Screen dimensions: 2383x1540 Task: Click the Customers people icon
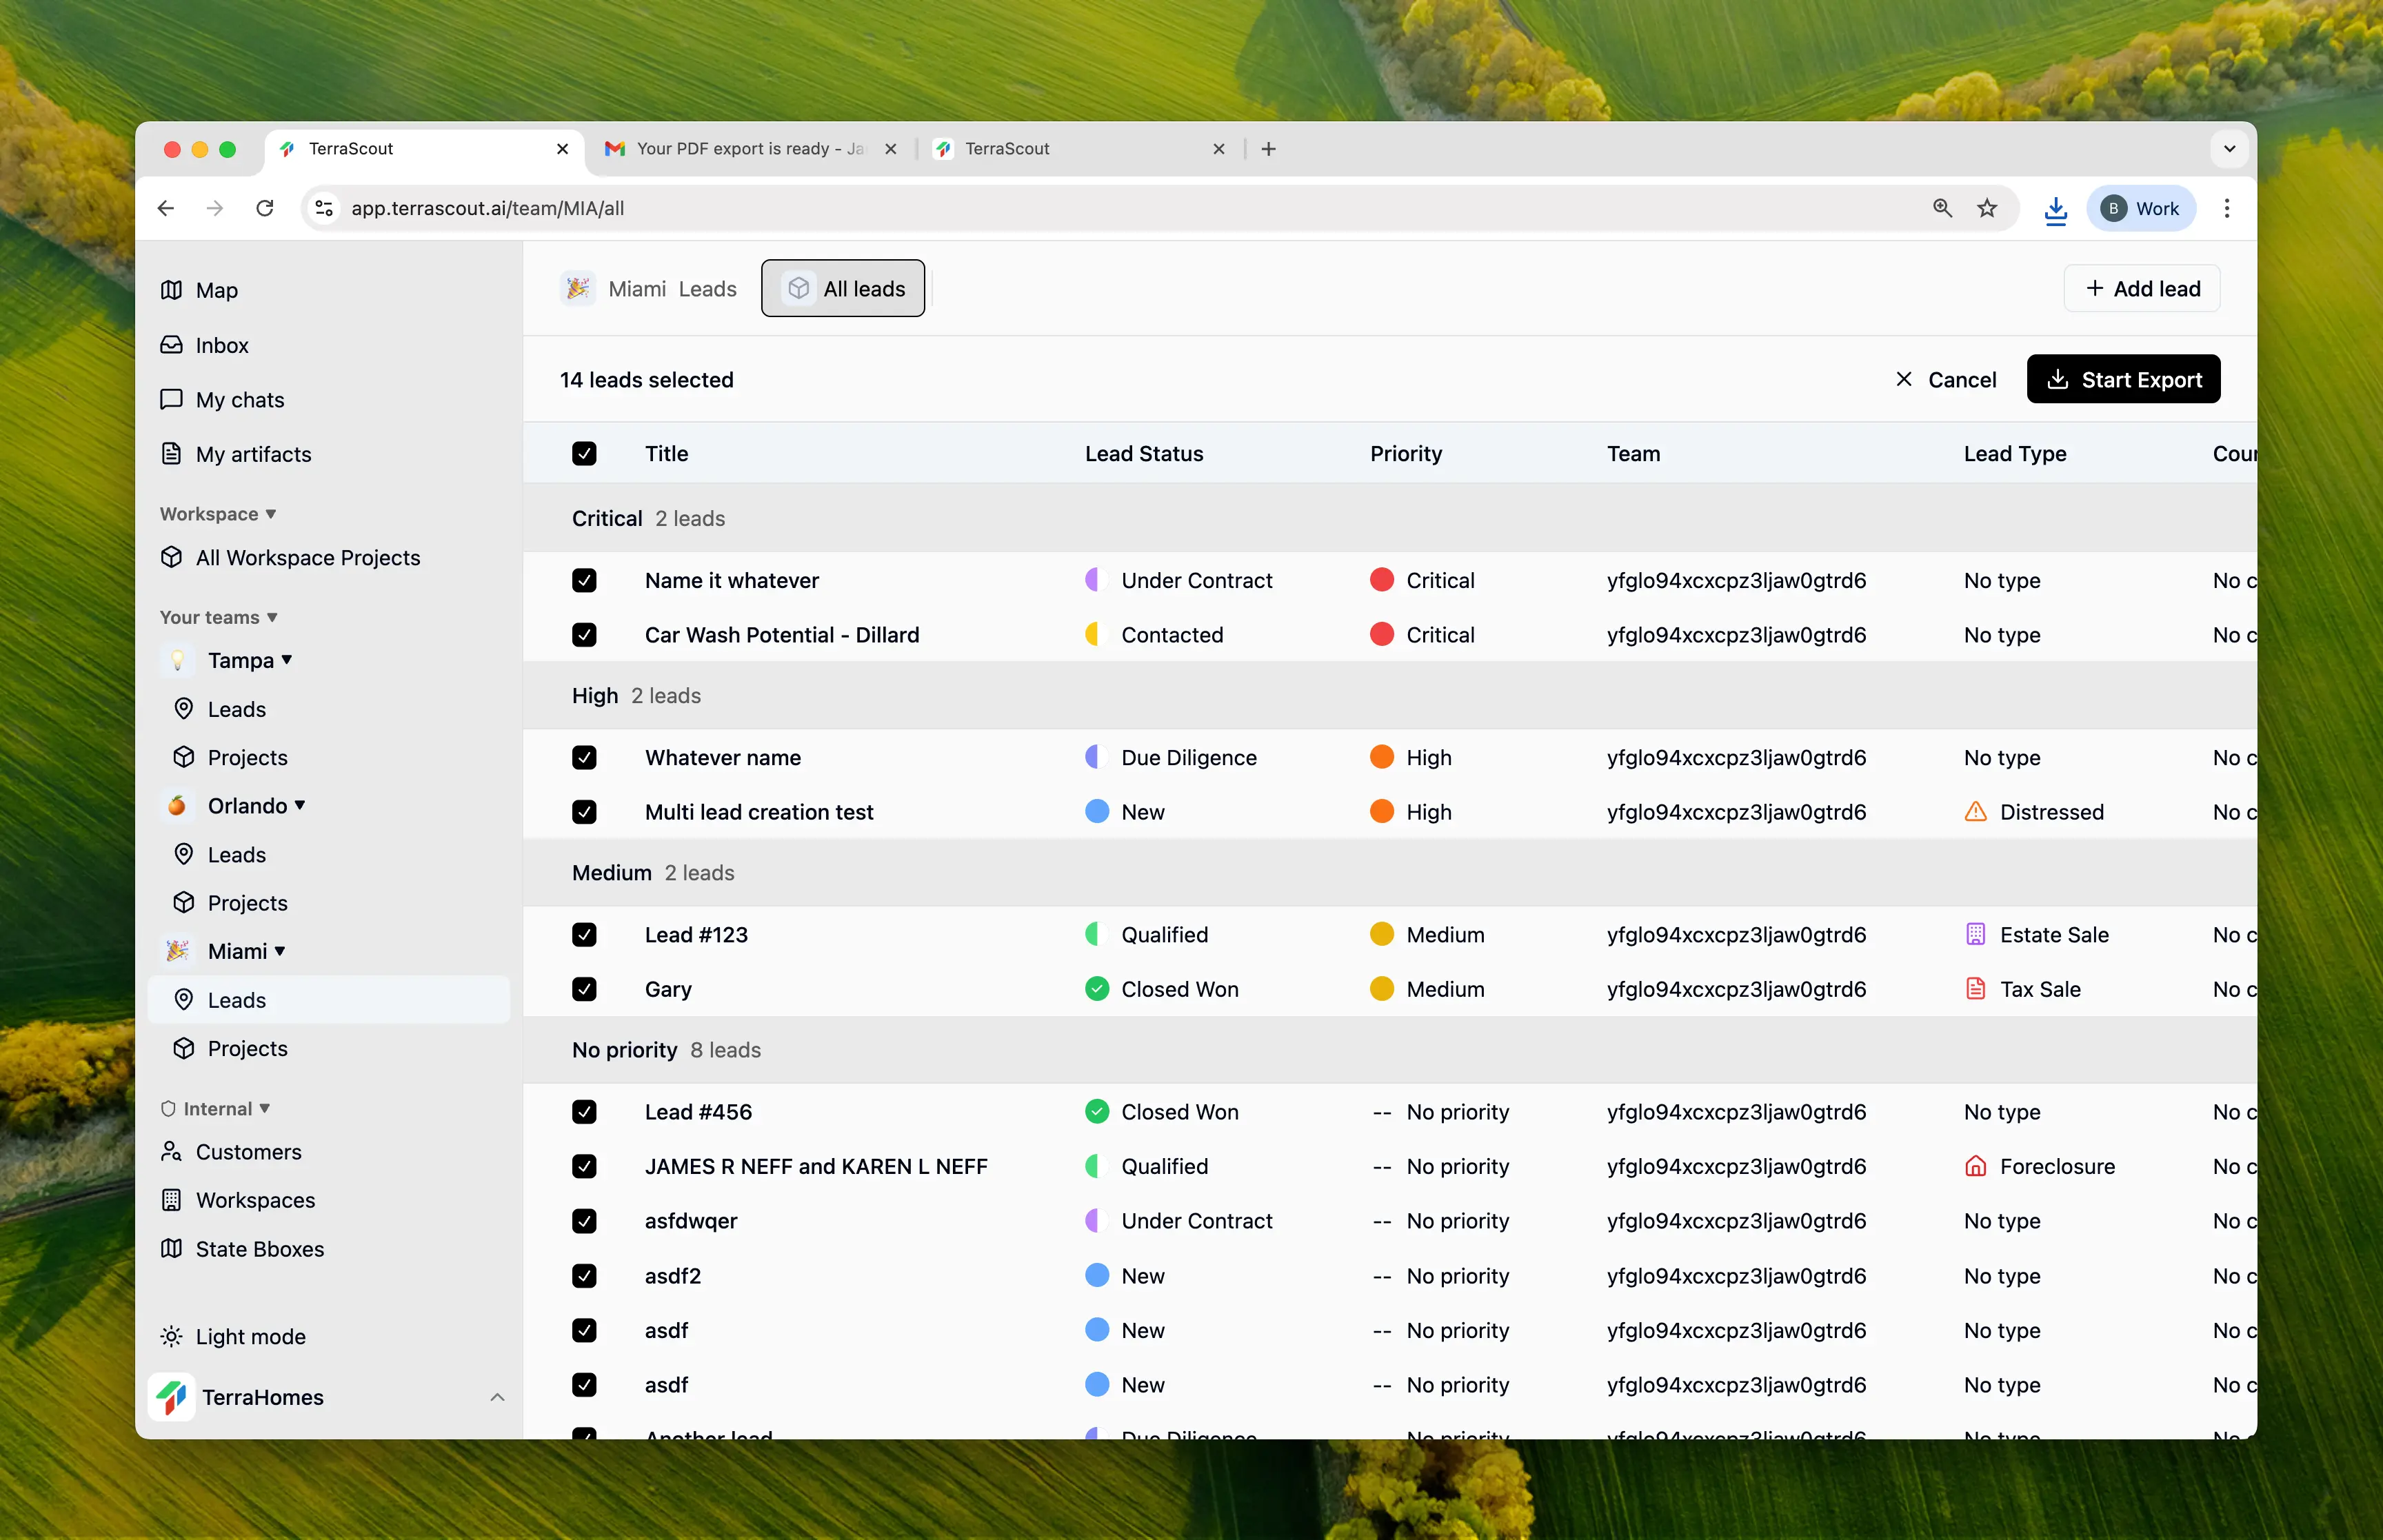point(171,1152)
